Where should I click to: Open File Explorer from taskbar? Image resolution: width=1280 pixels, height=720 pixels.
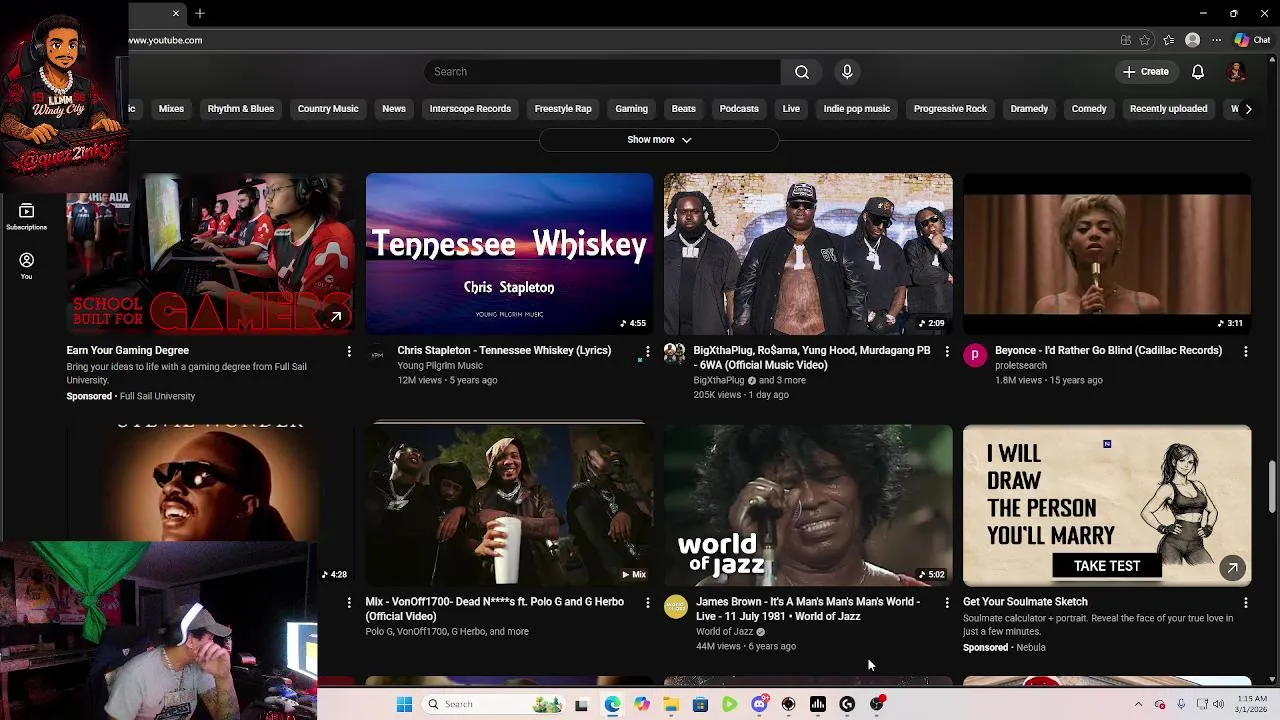(x=671, y=705)
